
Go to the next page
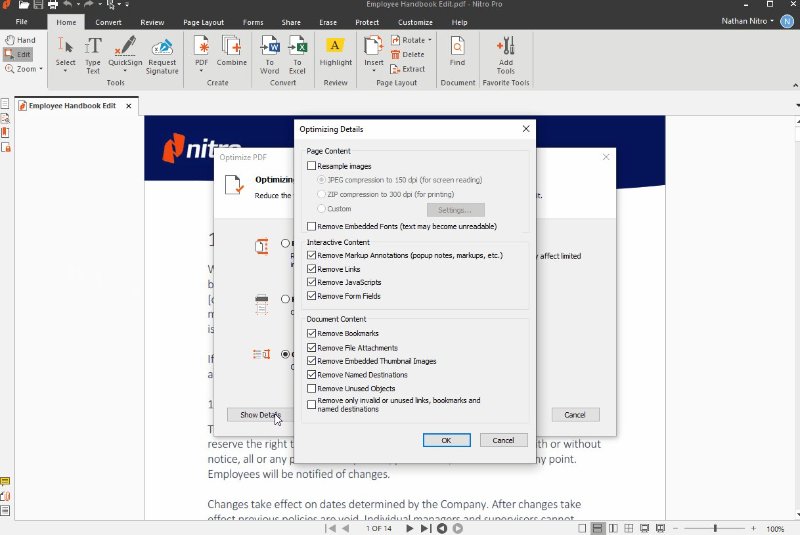point(409,528)
